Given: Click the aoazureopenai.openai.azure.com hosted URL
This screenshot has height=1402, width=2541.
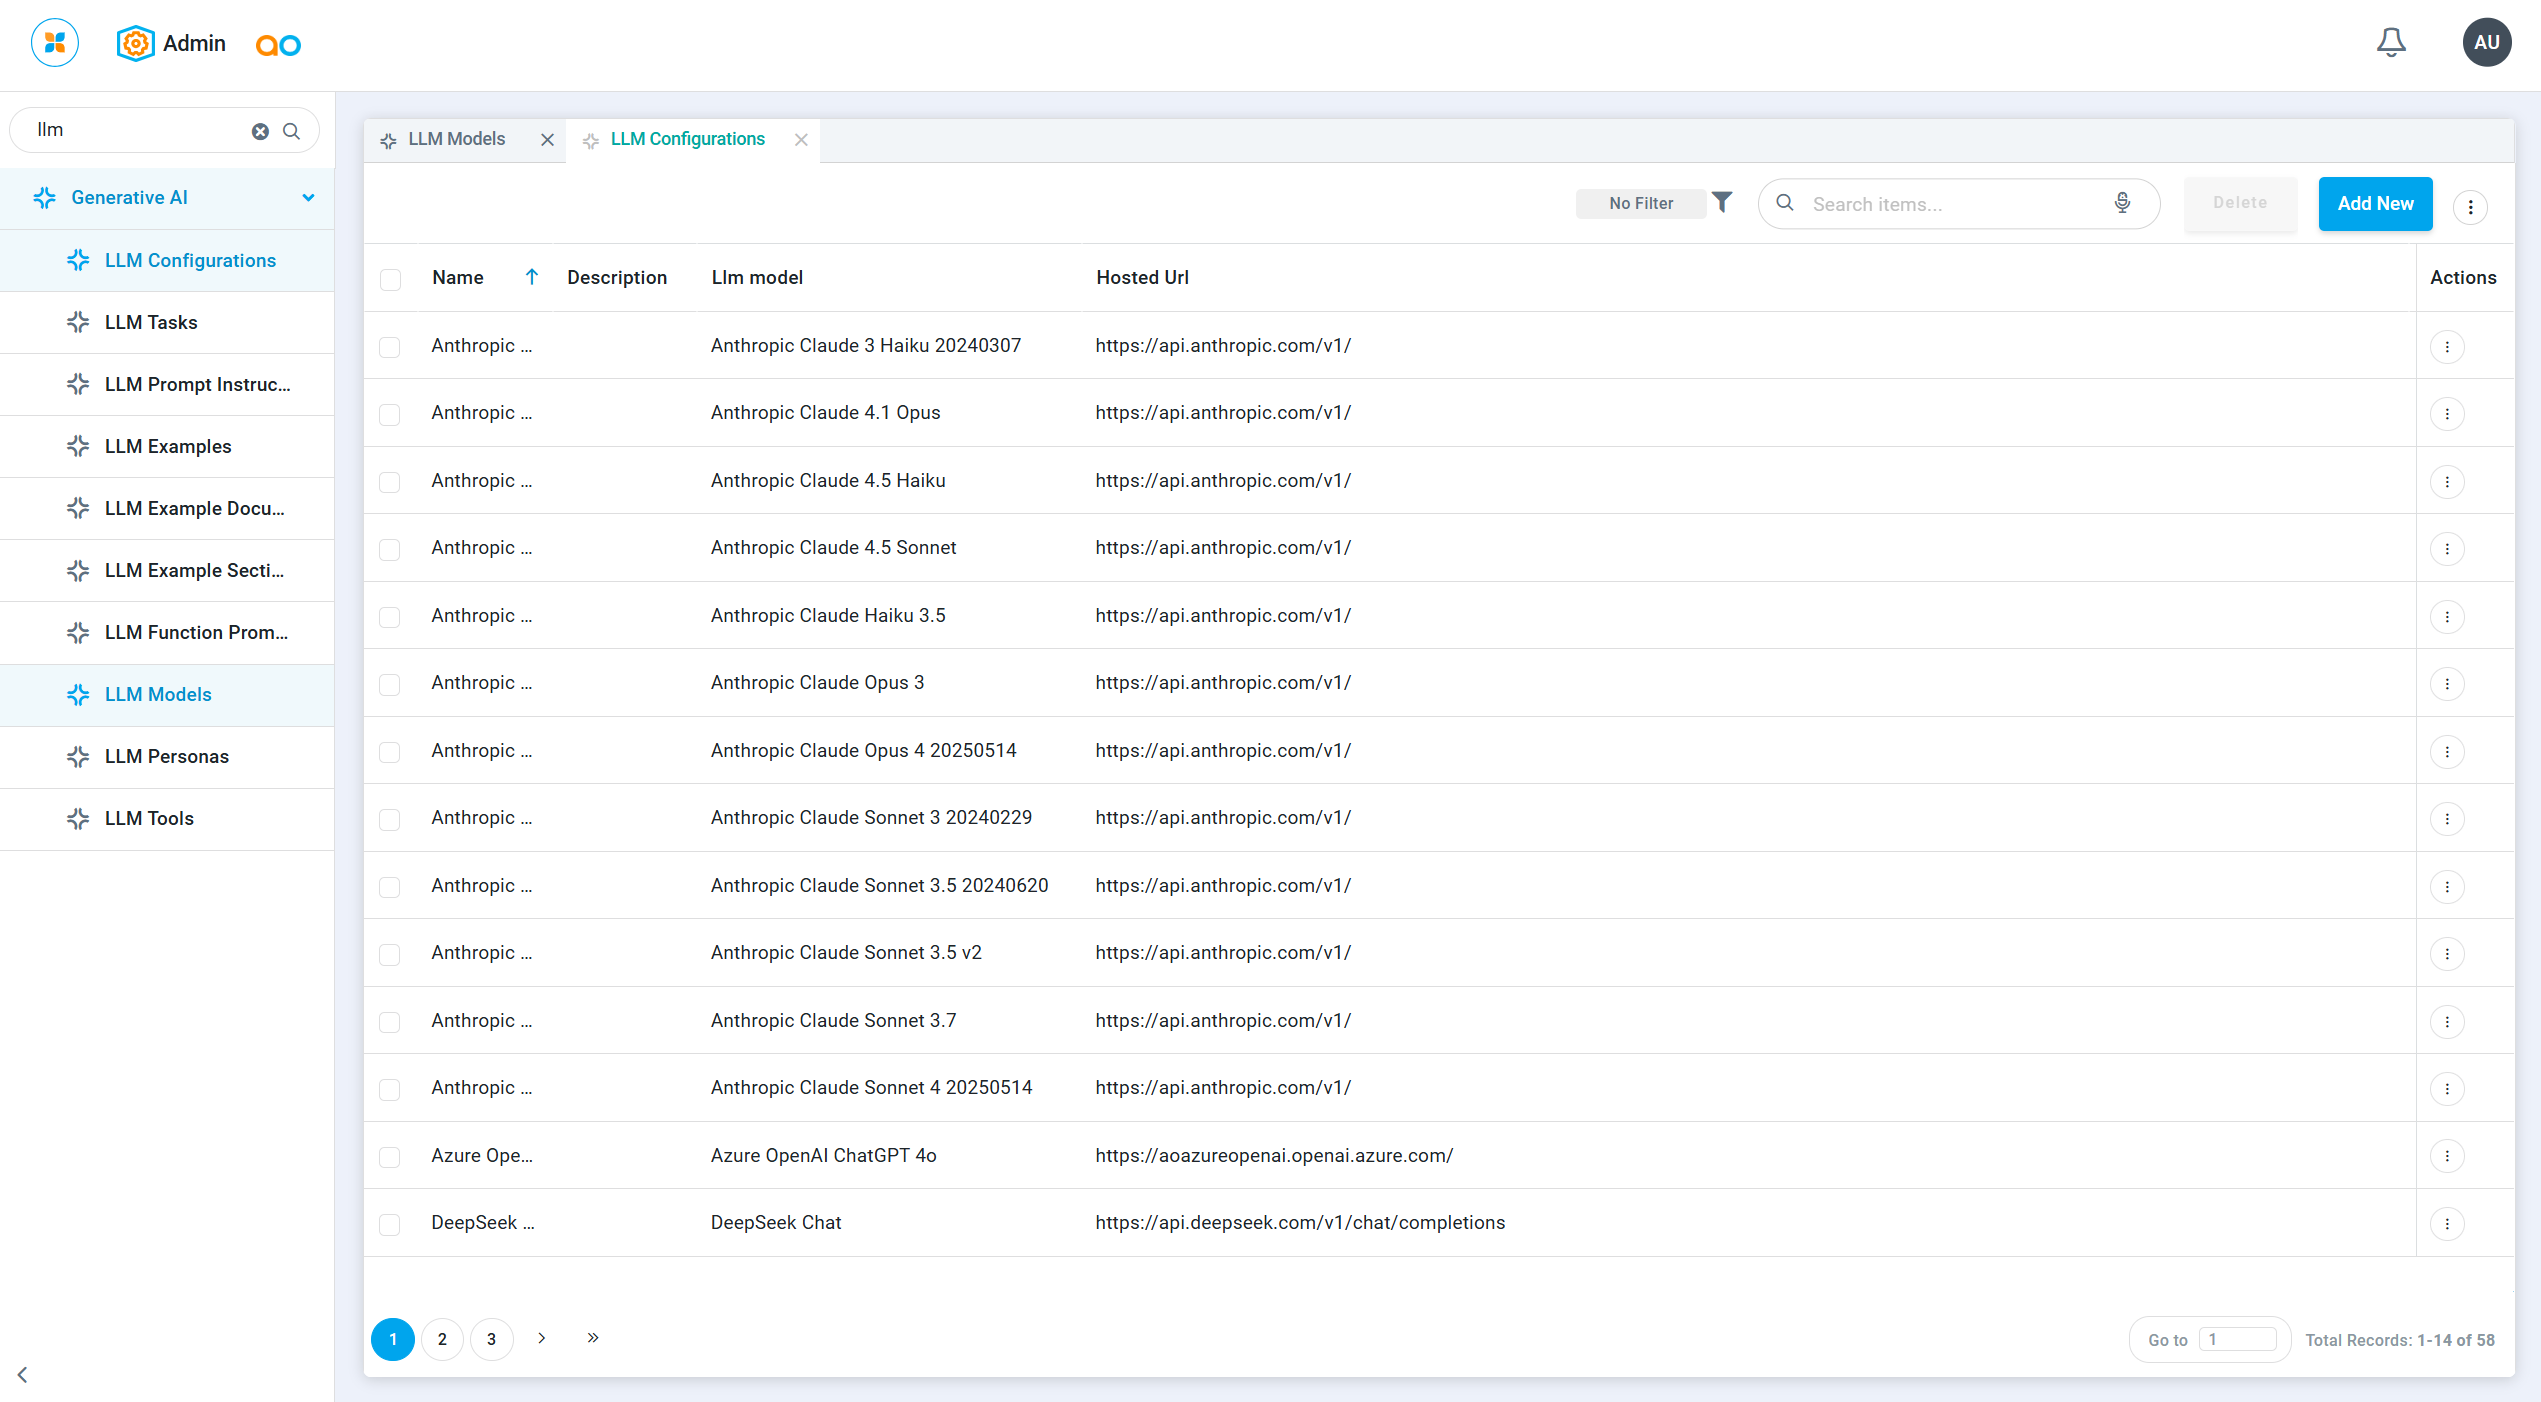Looking at the screenshot, I should pos(1274,1155).
